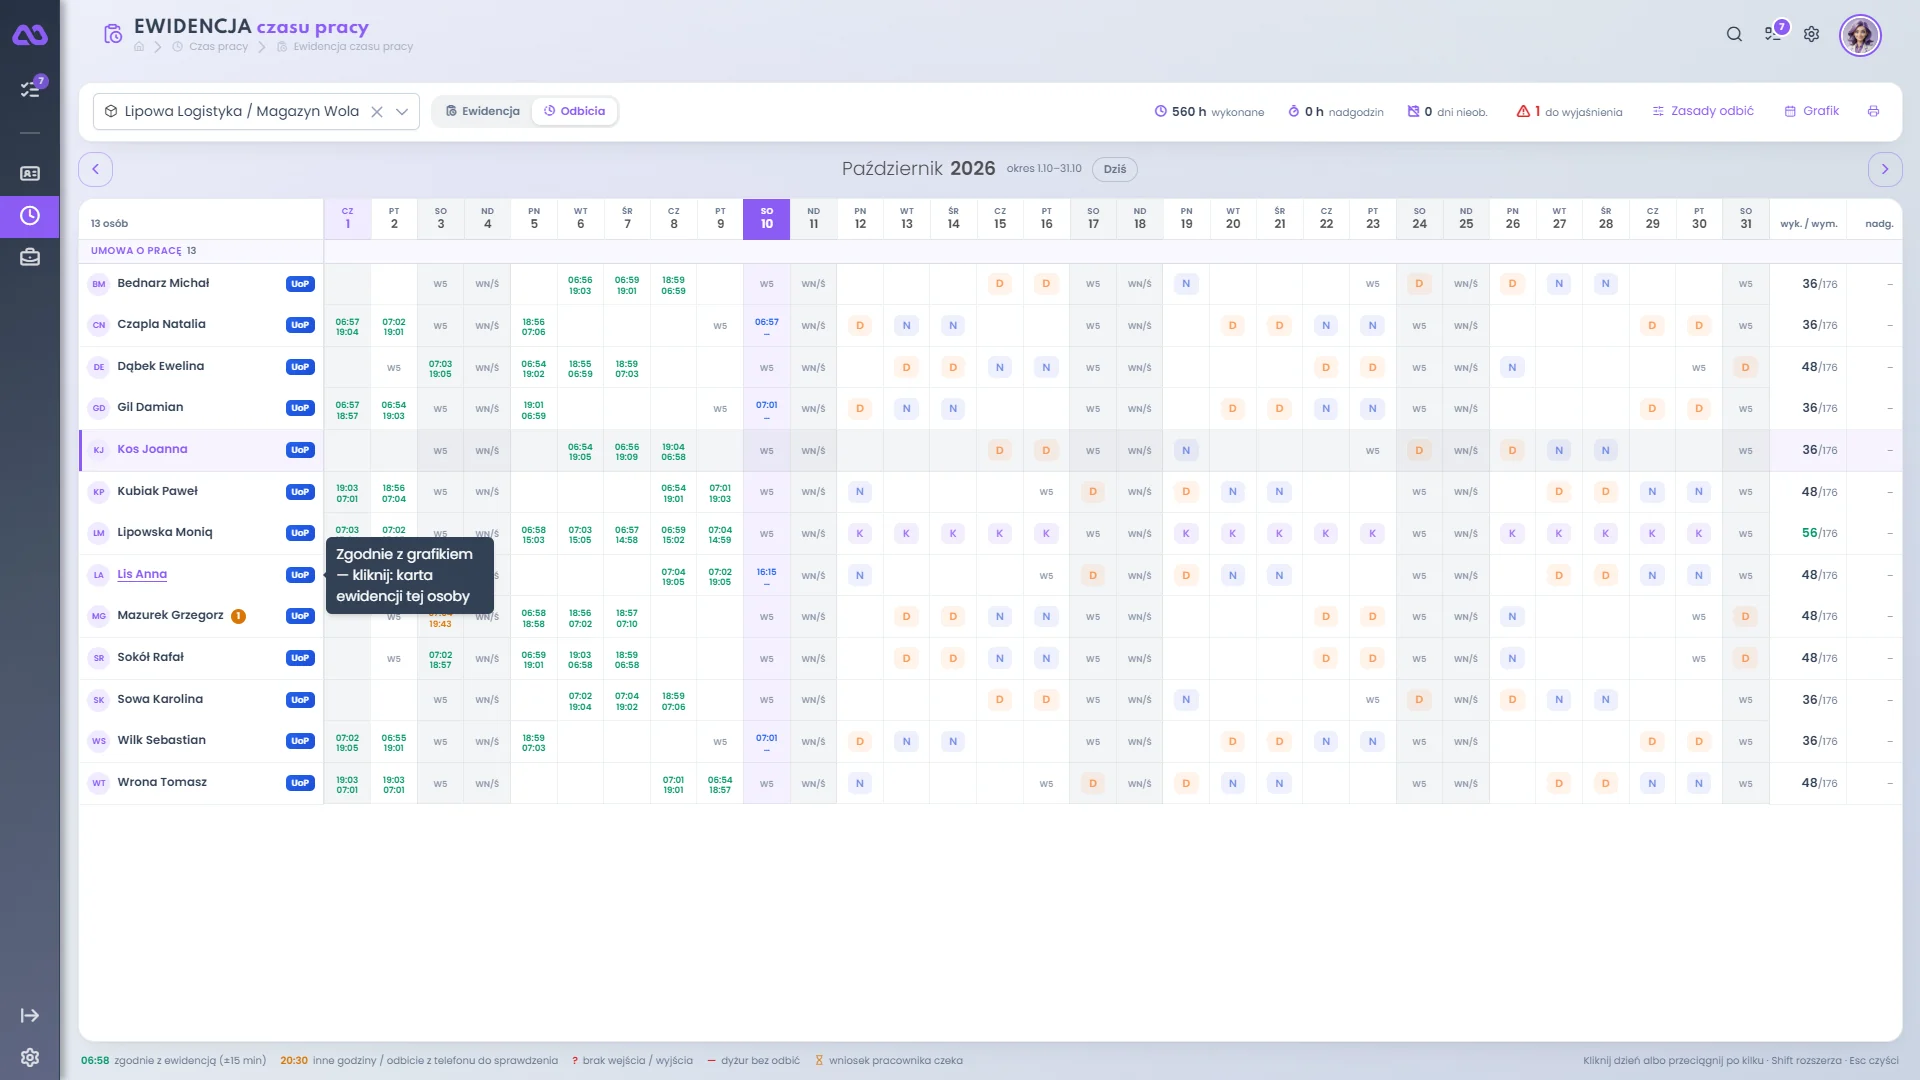The height and width of the screenshot is (1080, 1920).
Task: Open the briefcase icon in the sidebar
Action: (30, 258)
